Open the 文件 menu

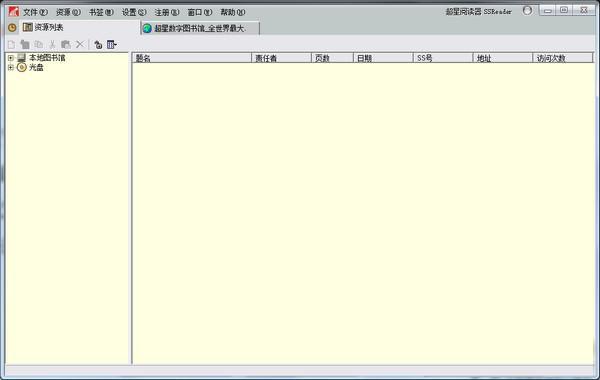(x=35, y=12)
